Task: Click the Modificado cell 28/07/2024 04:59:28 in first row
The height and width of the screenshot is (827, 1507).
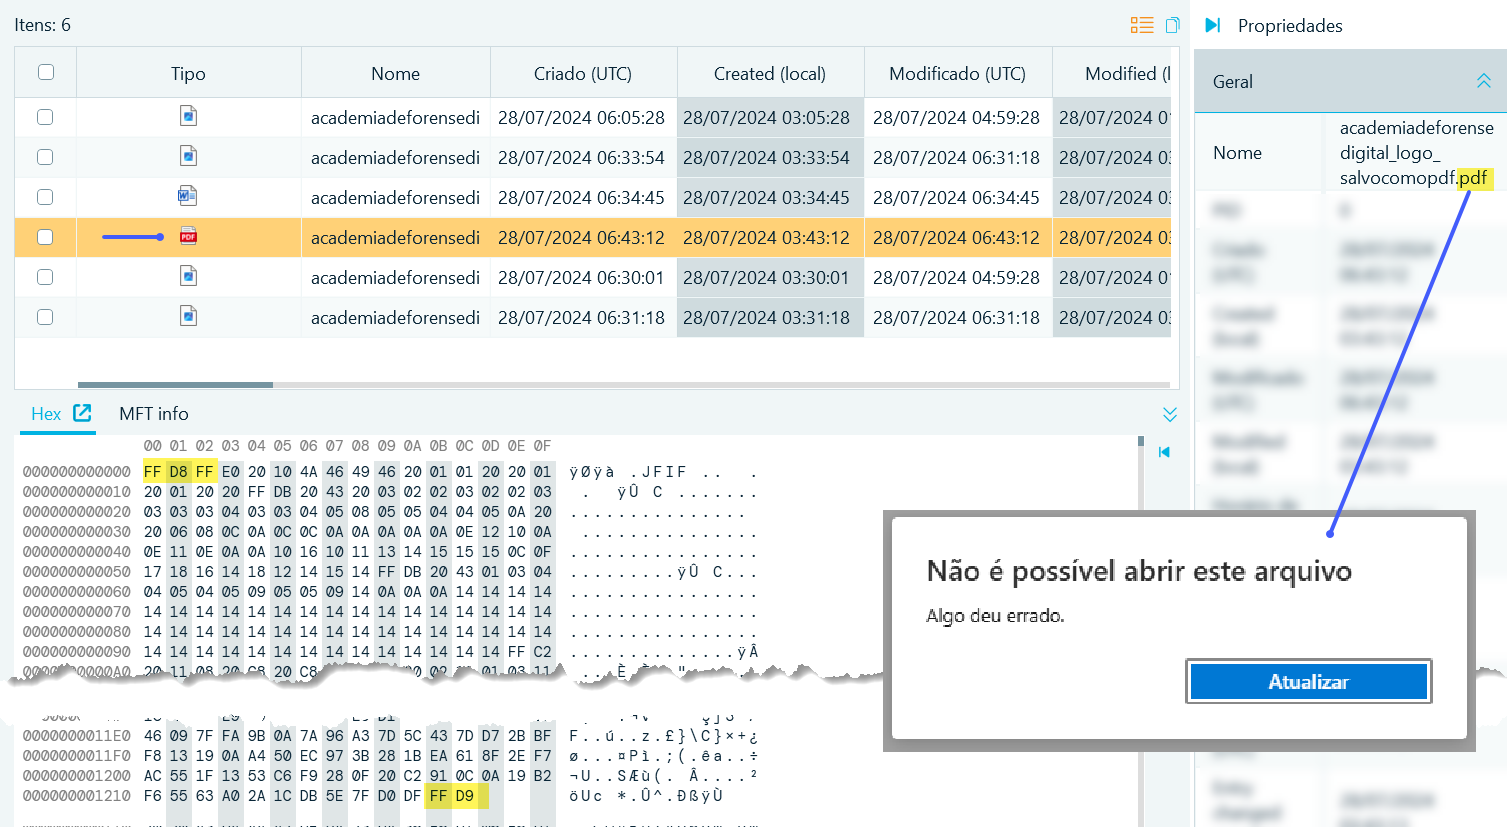Action: pos(956,117)
